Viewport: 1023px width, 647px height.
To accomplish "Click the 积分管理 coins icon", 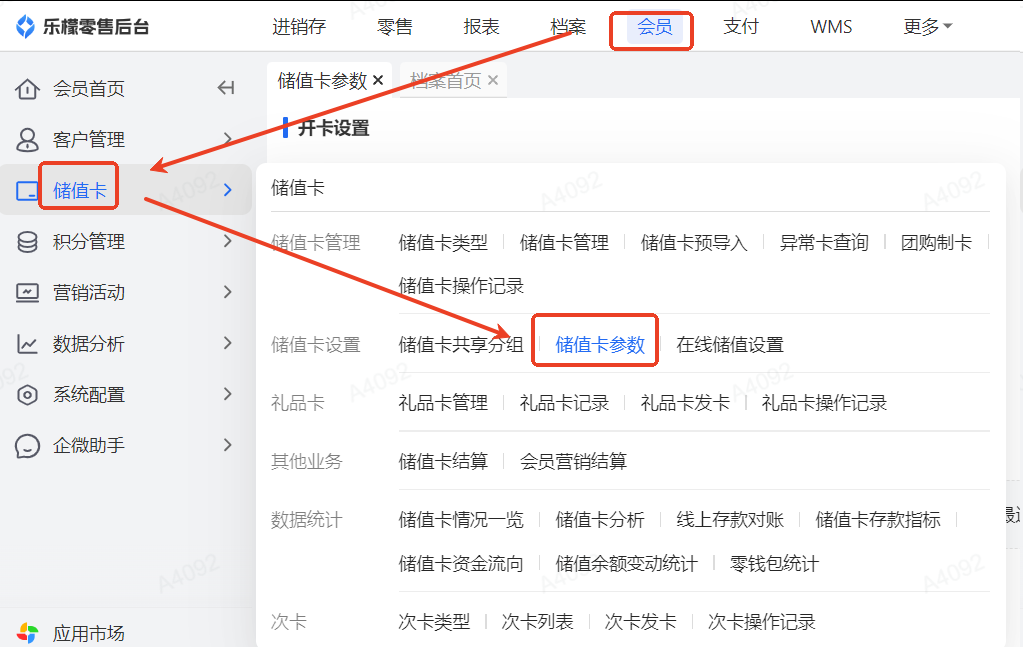I will (x=27, y=242).
